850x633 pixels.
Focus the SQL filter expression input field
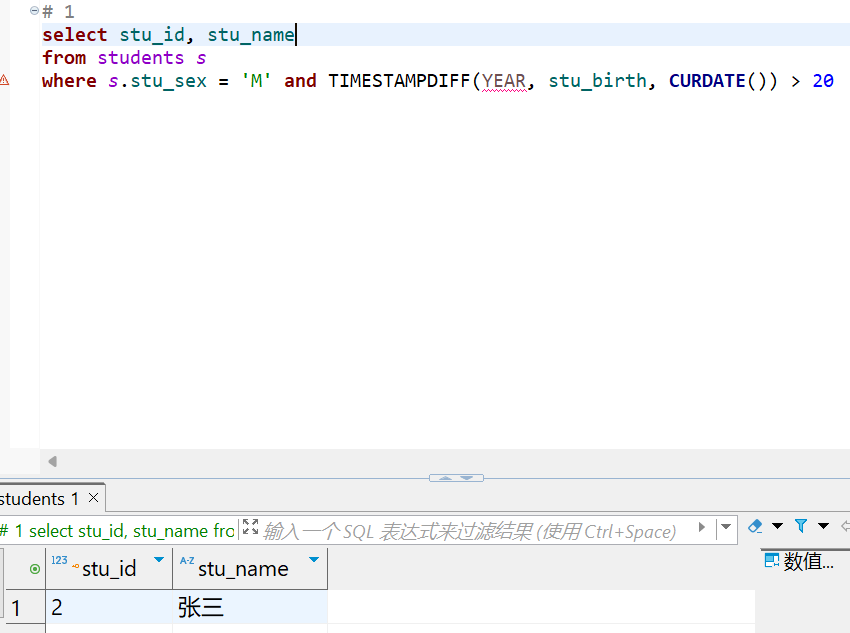(470, 531)
